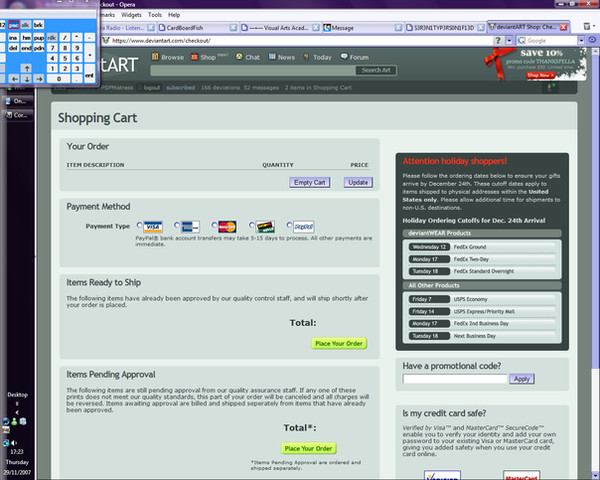
Task: Click the Google search engine icon
Action: (521, 41)
